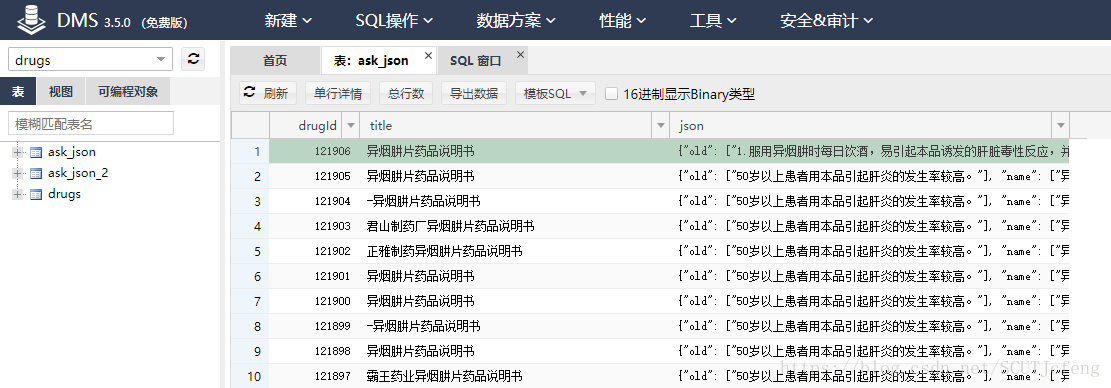Click drugId cell 121904
The width and height of the screenshot is (1111, 388).
tap(315, 201)
